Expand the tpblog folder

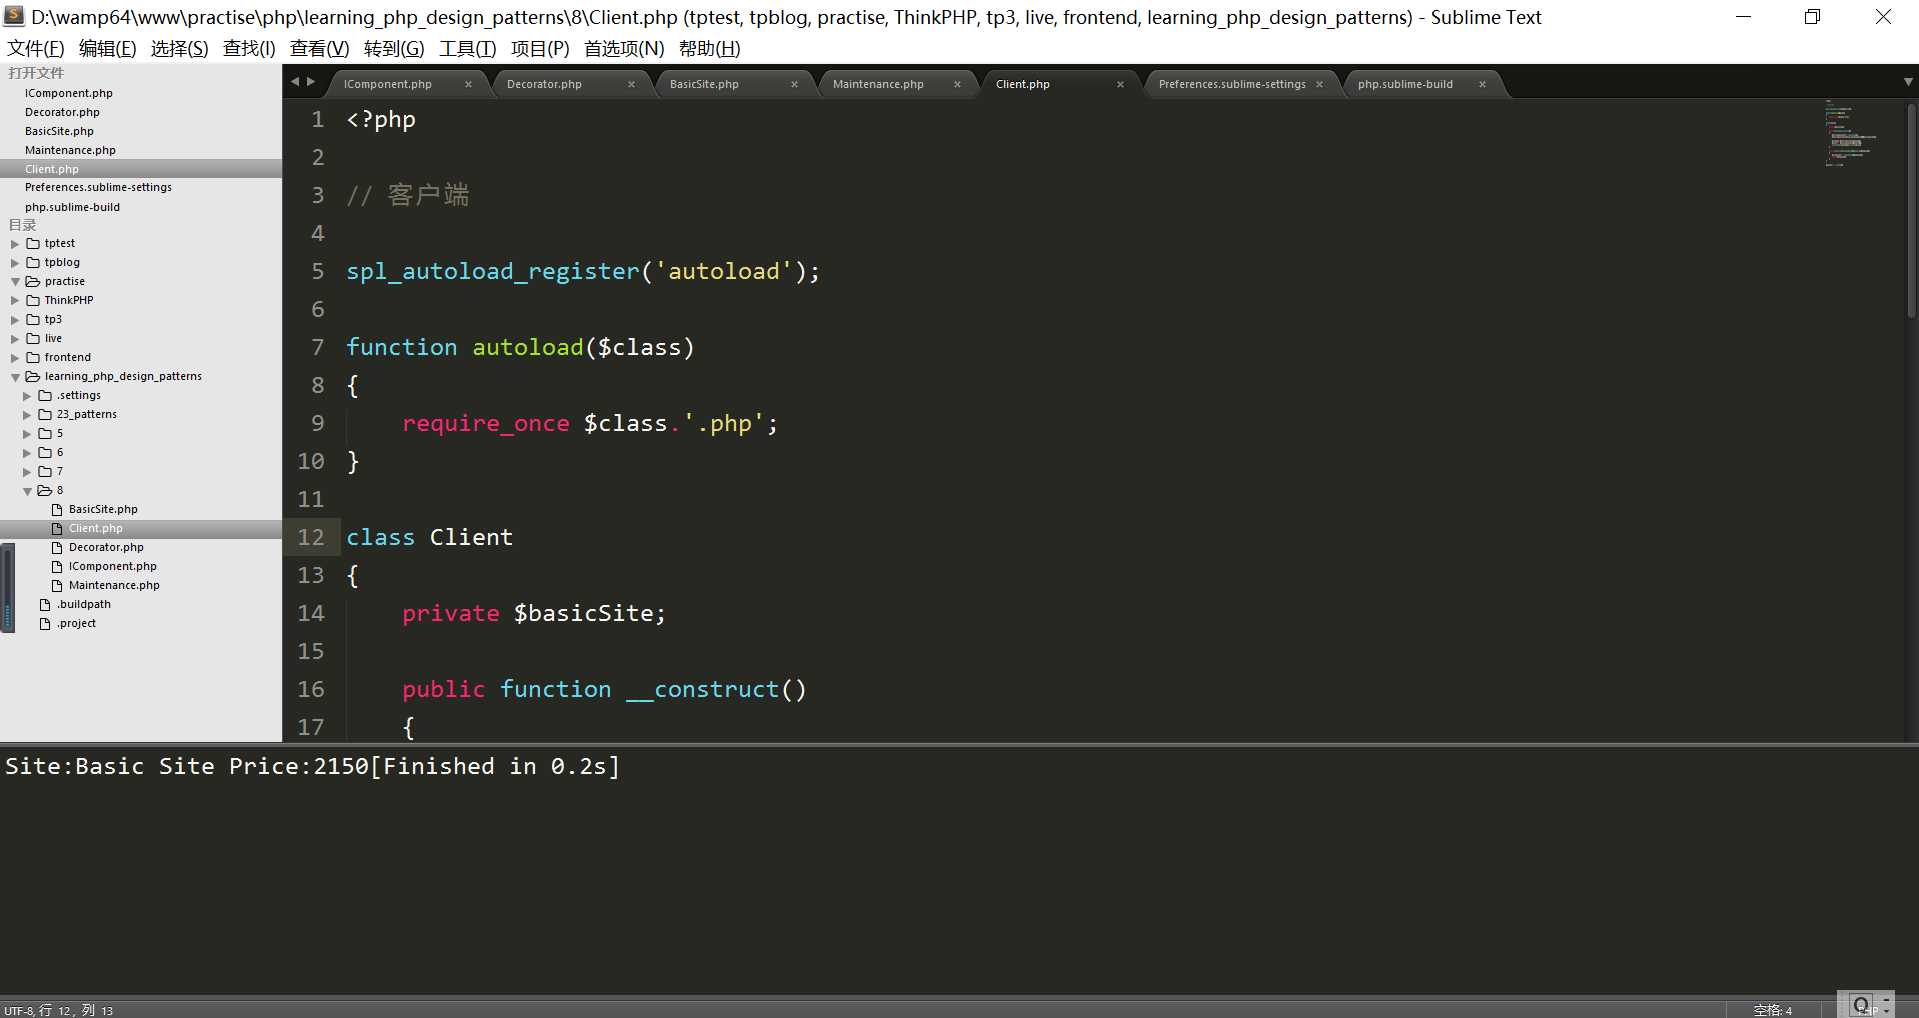pos(15,262)
